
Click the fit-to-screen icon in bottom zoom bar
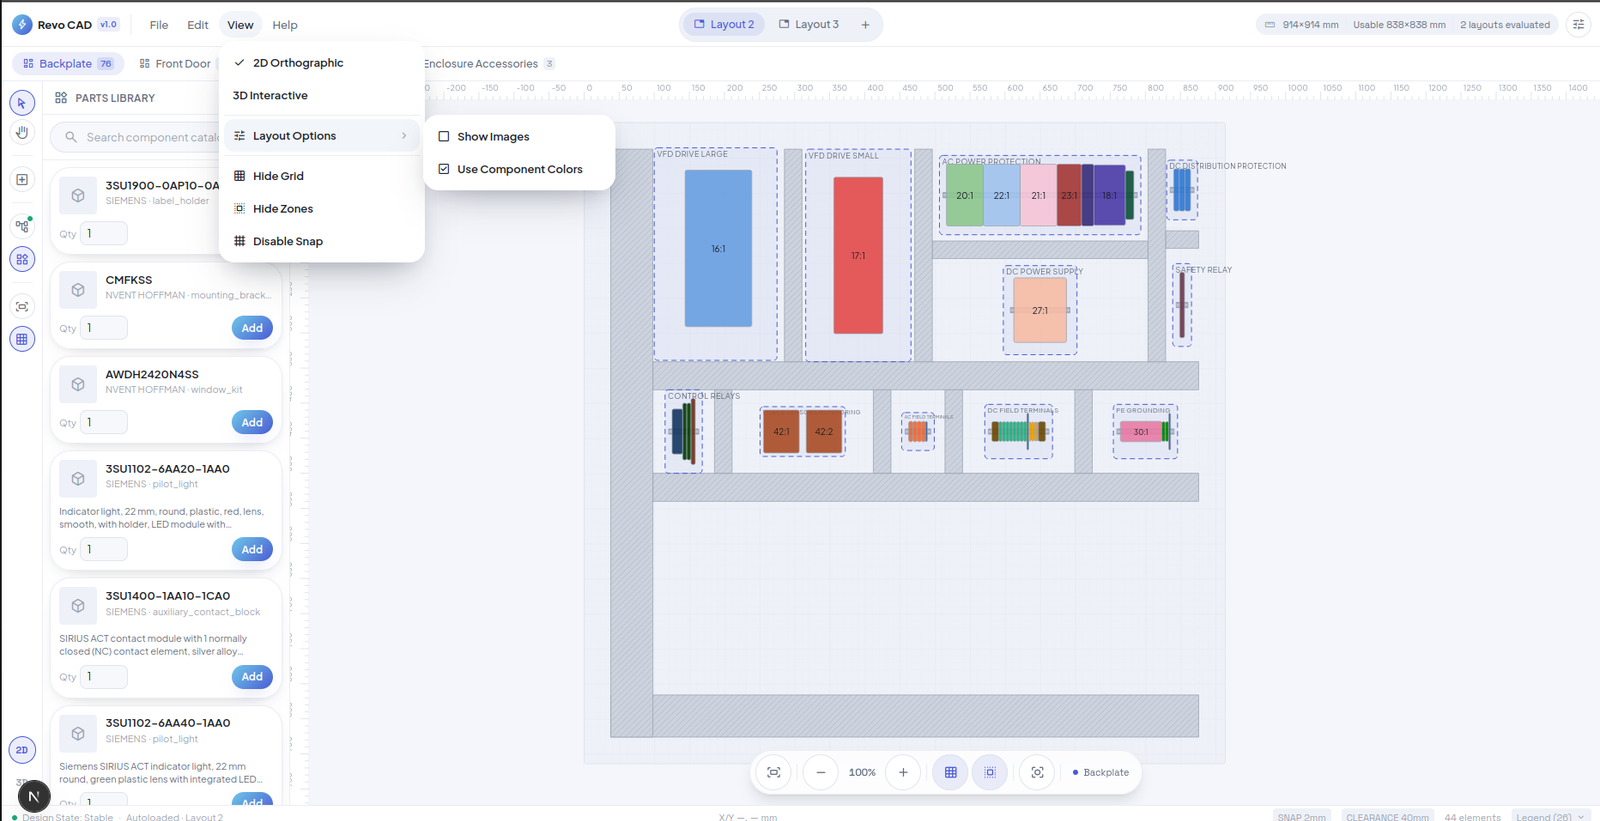(774, 772)
